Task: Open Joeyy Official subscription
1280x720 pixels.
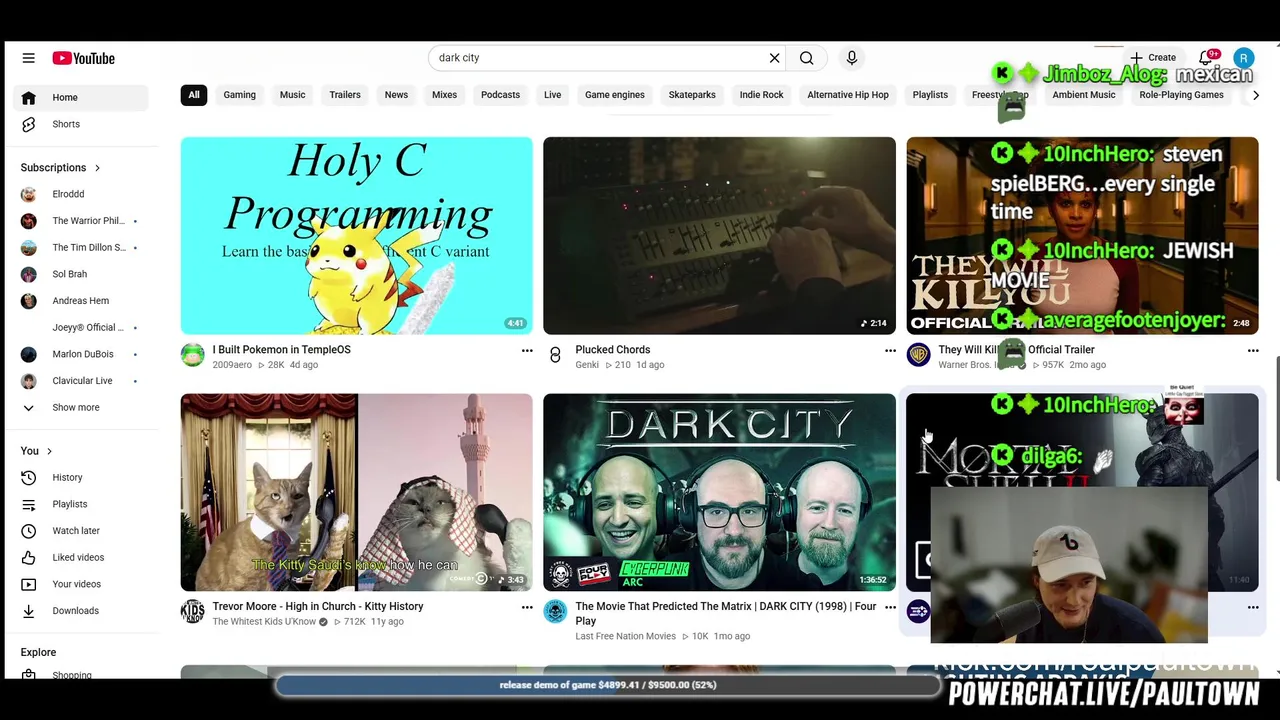Action: [81, 327]
